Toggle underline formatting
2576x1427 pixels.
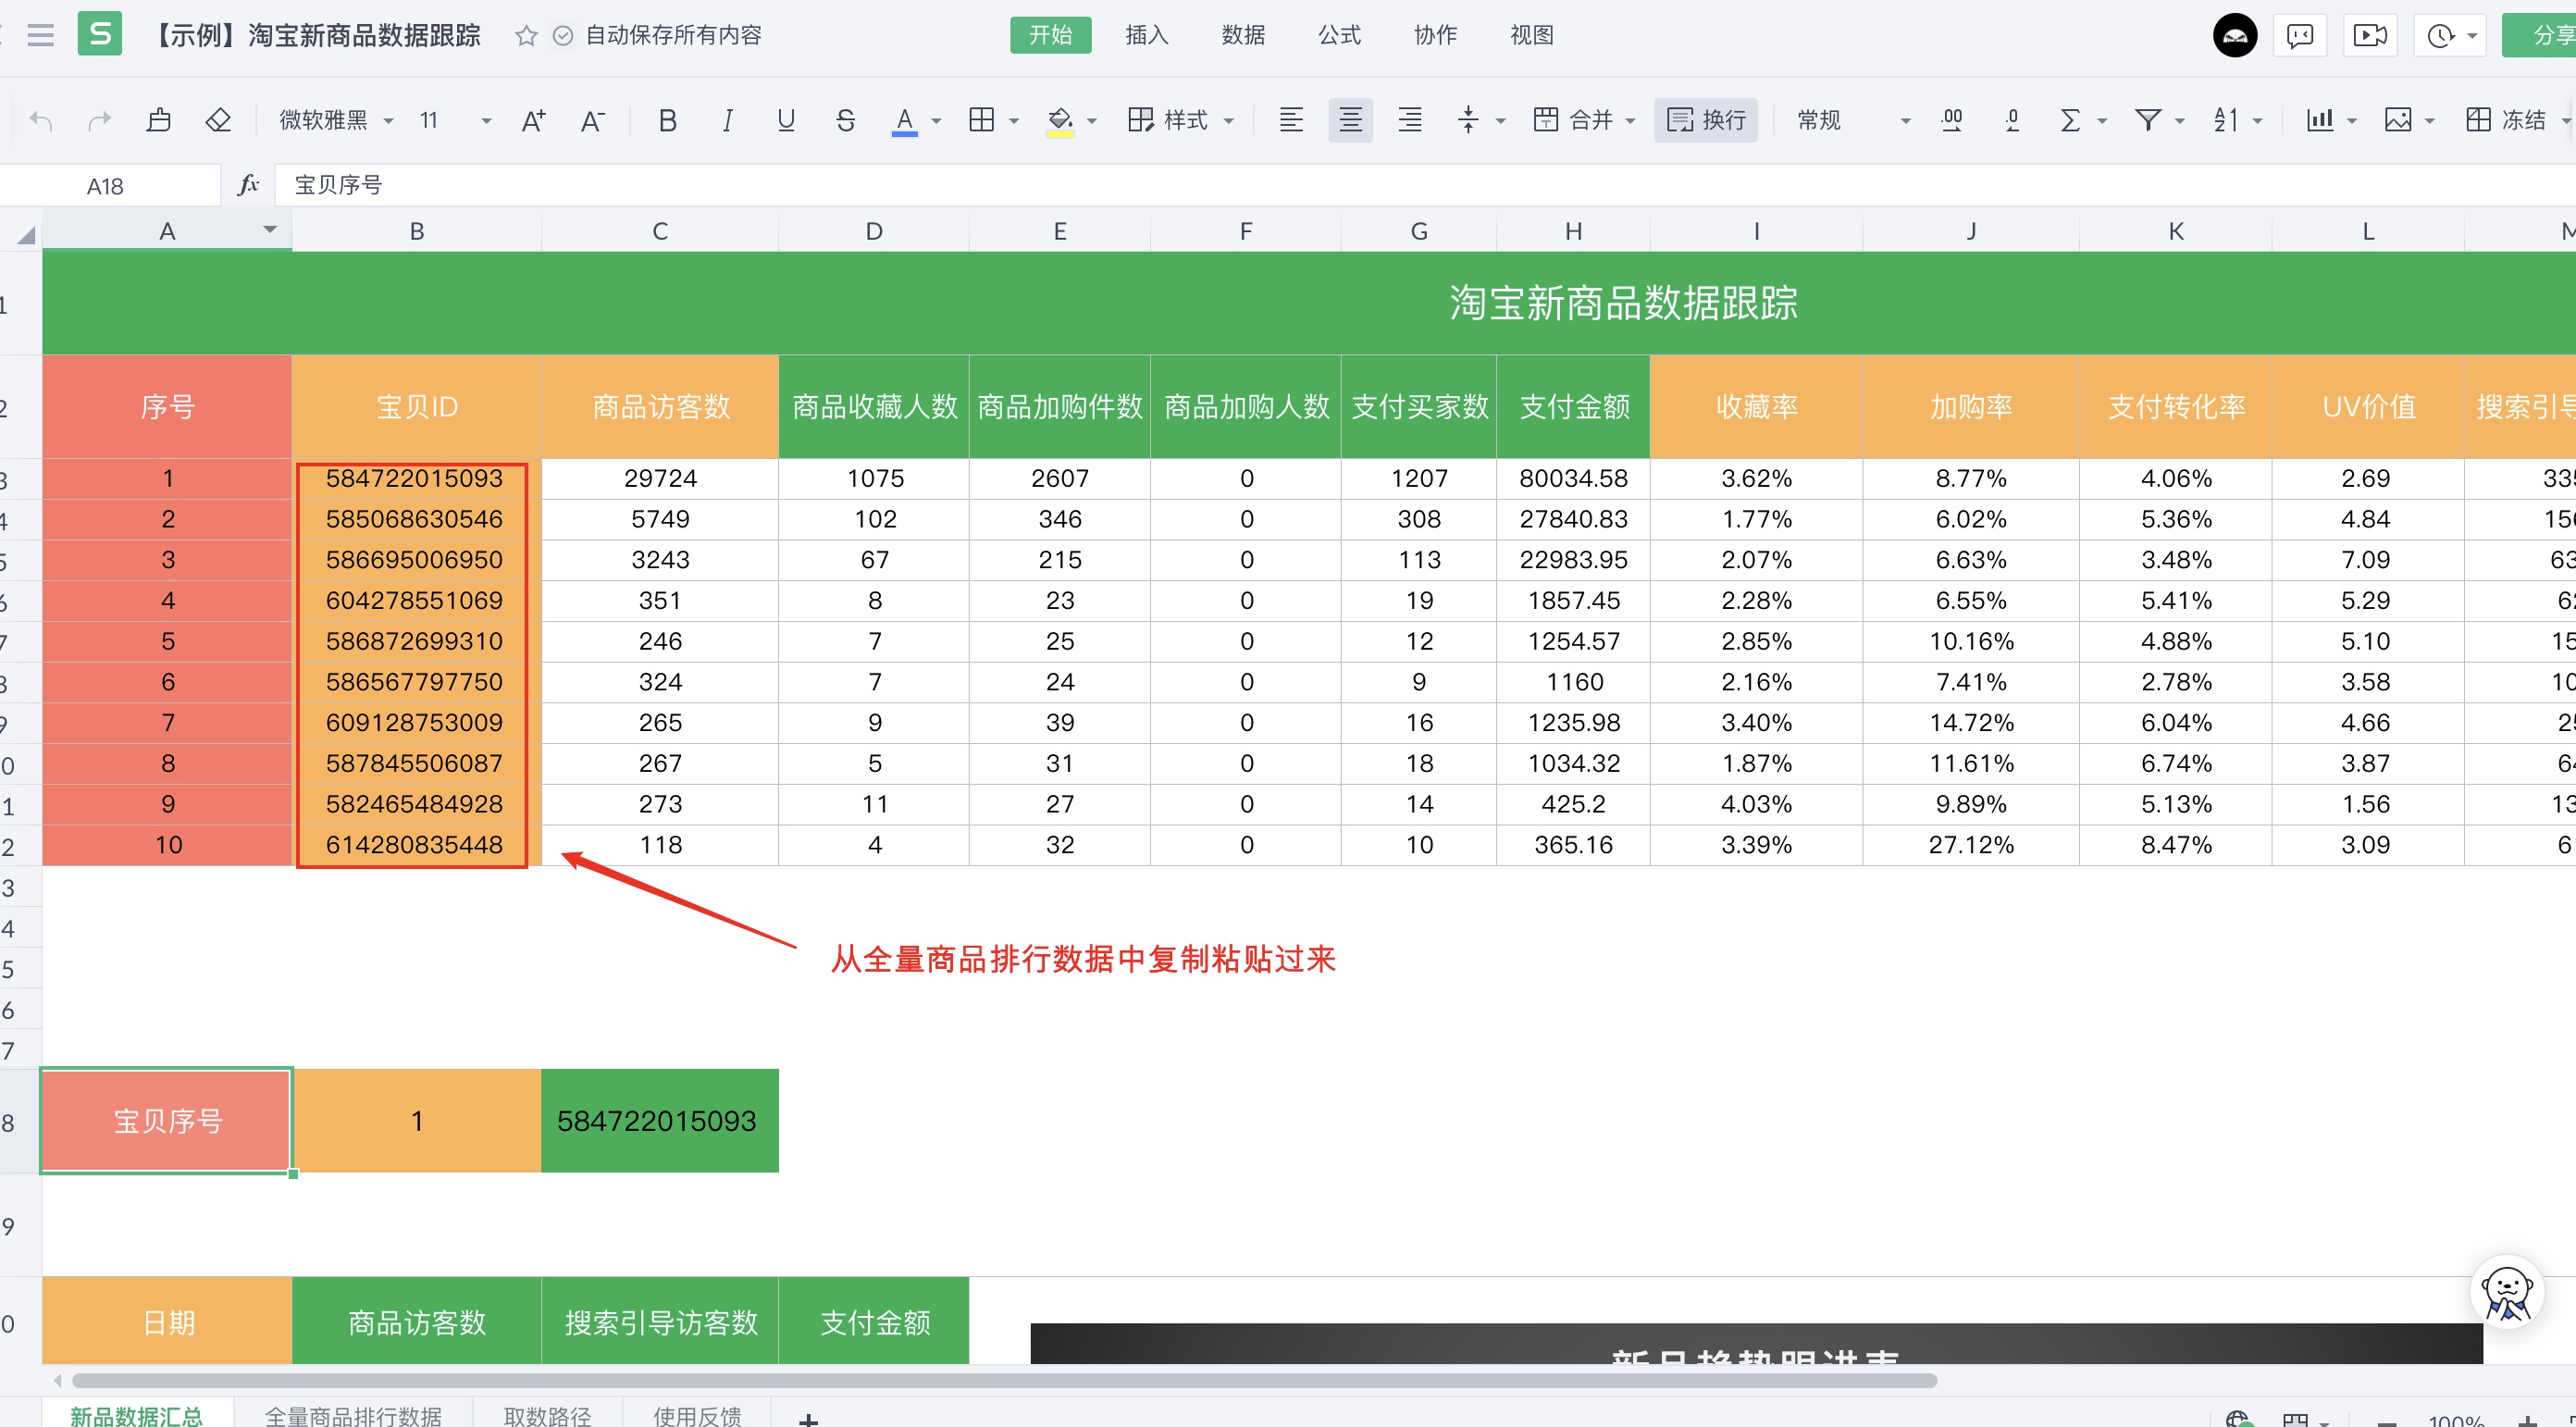point(786,121)
